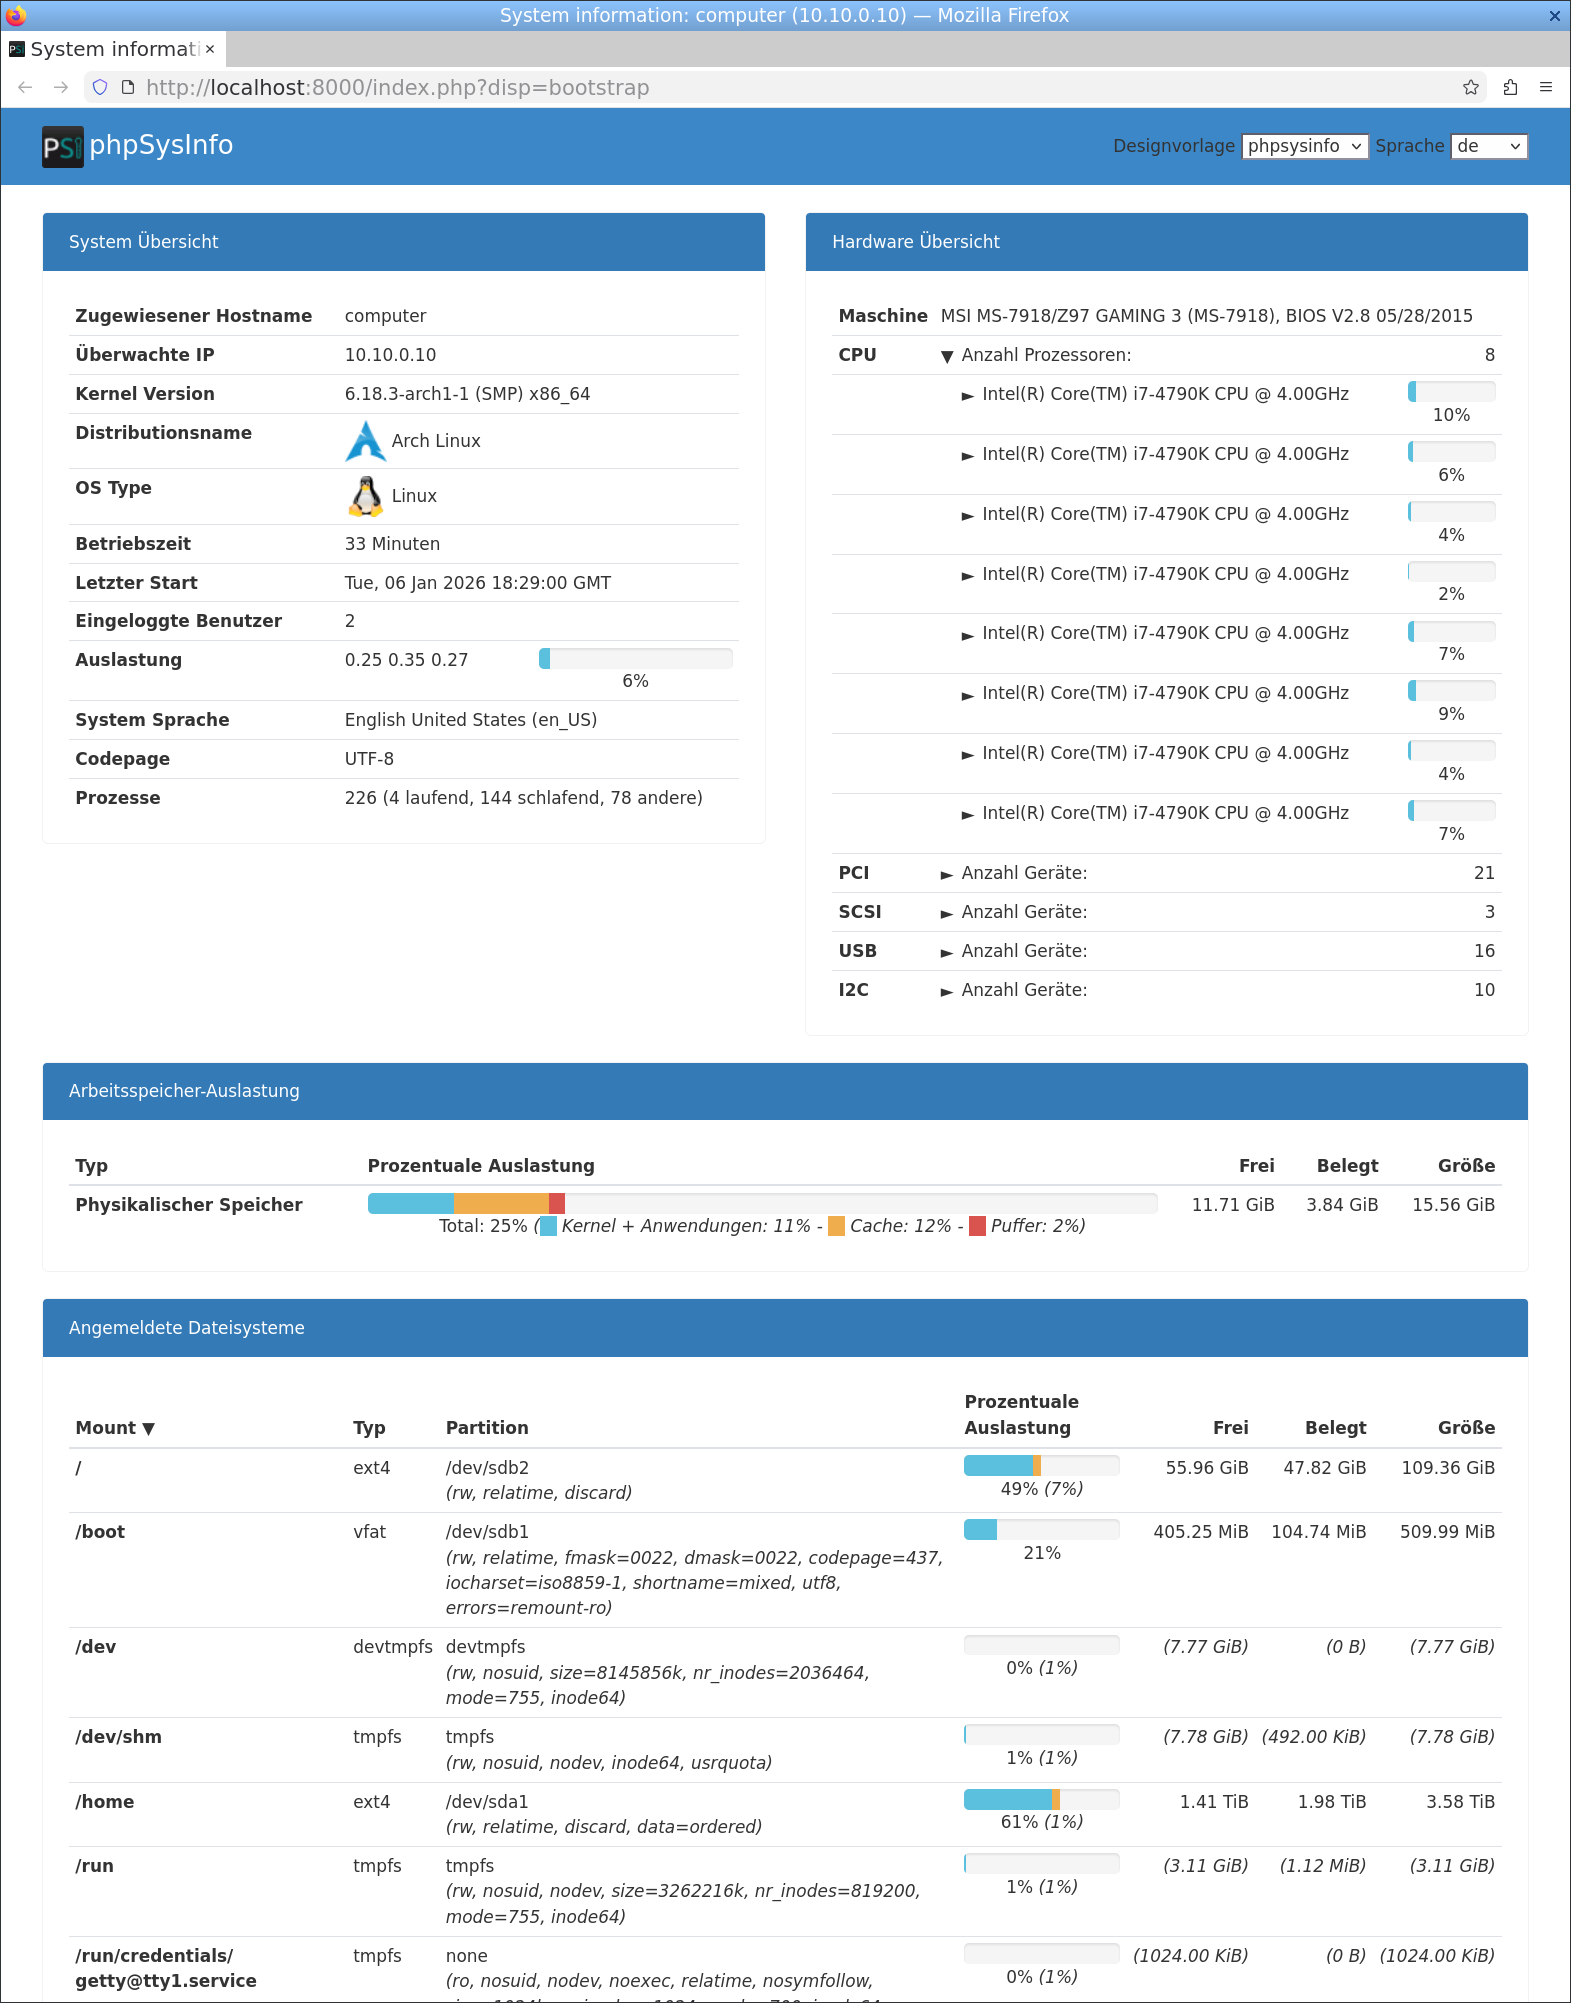Screen dimensions: 1571x2003
Task: Click the Linux Tux penguin icon
Action: click(x=366, y=496)
